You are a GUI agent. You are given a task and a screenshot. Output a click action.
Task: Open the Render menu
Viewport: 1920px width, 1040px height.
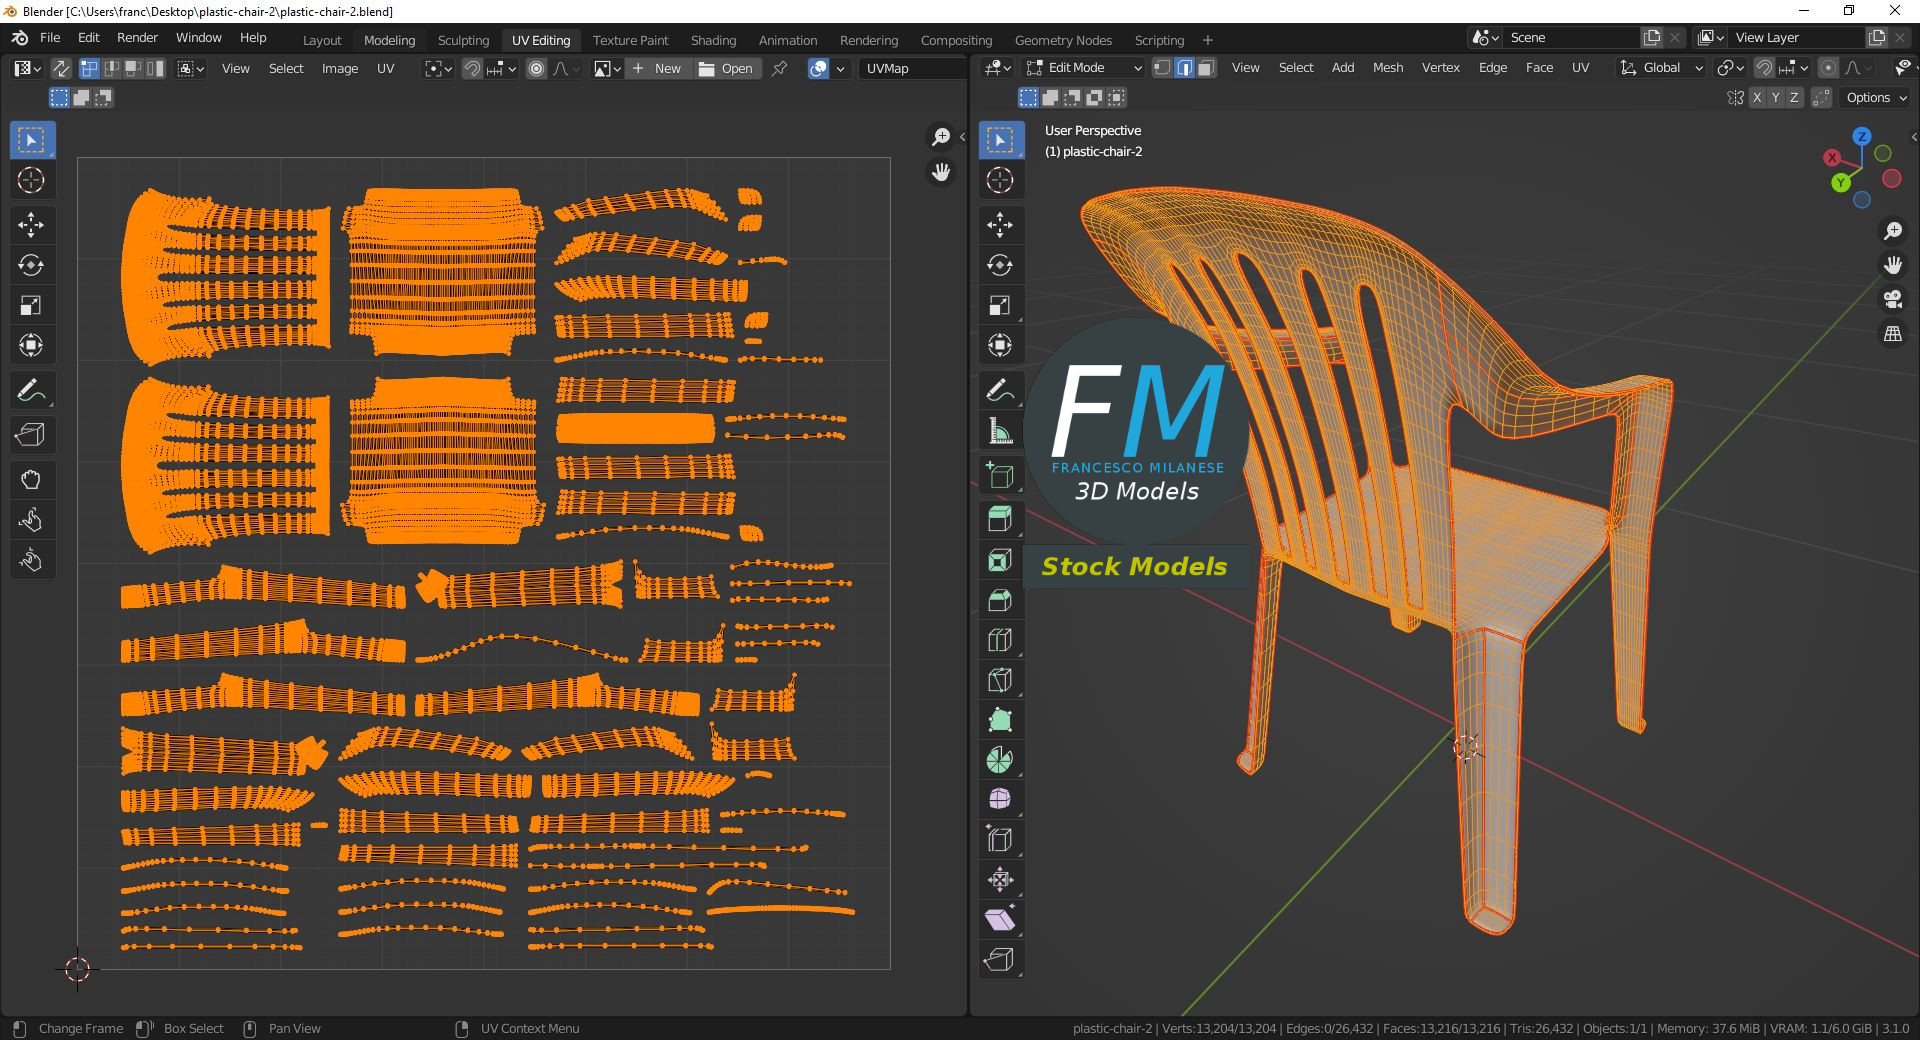pos(137,38)
